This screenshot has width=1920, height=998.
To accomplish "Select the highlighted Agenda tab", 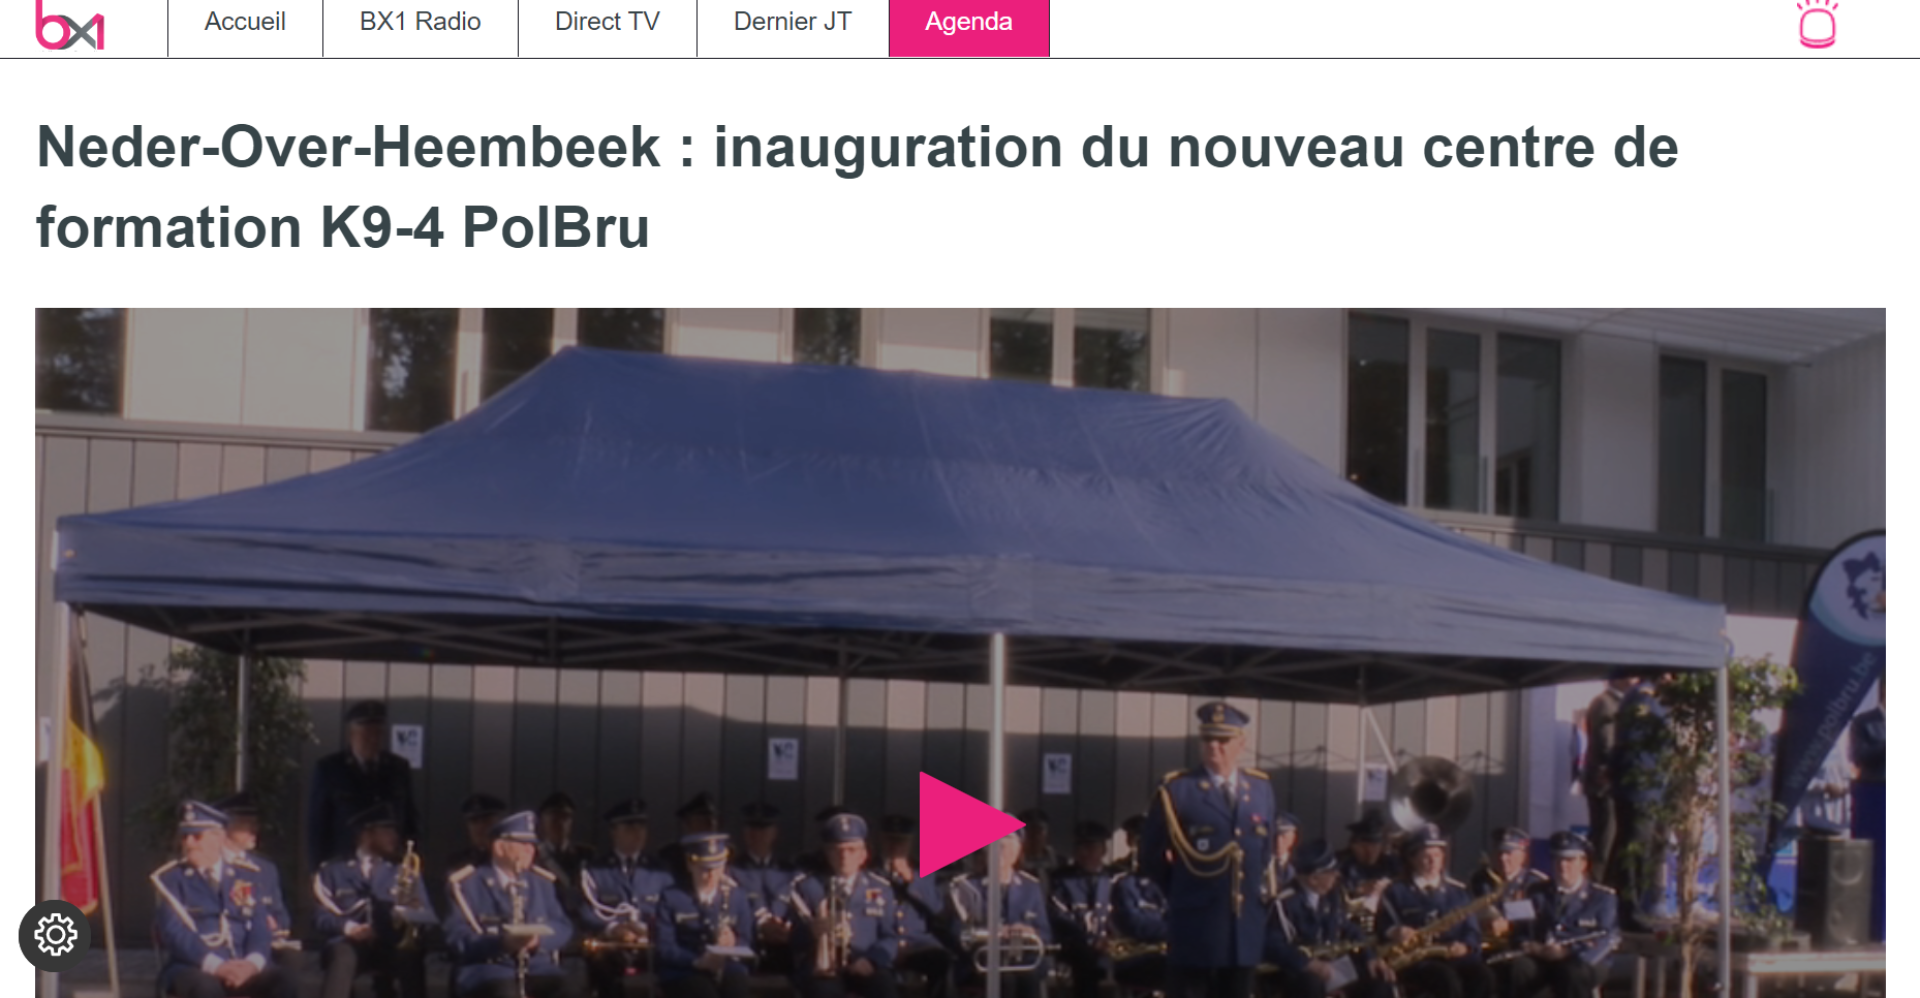I will tap(968, 22).
